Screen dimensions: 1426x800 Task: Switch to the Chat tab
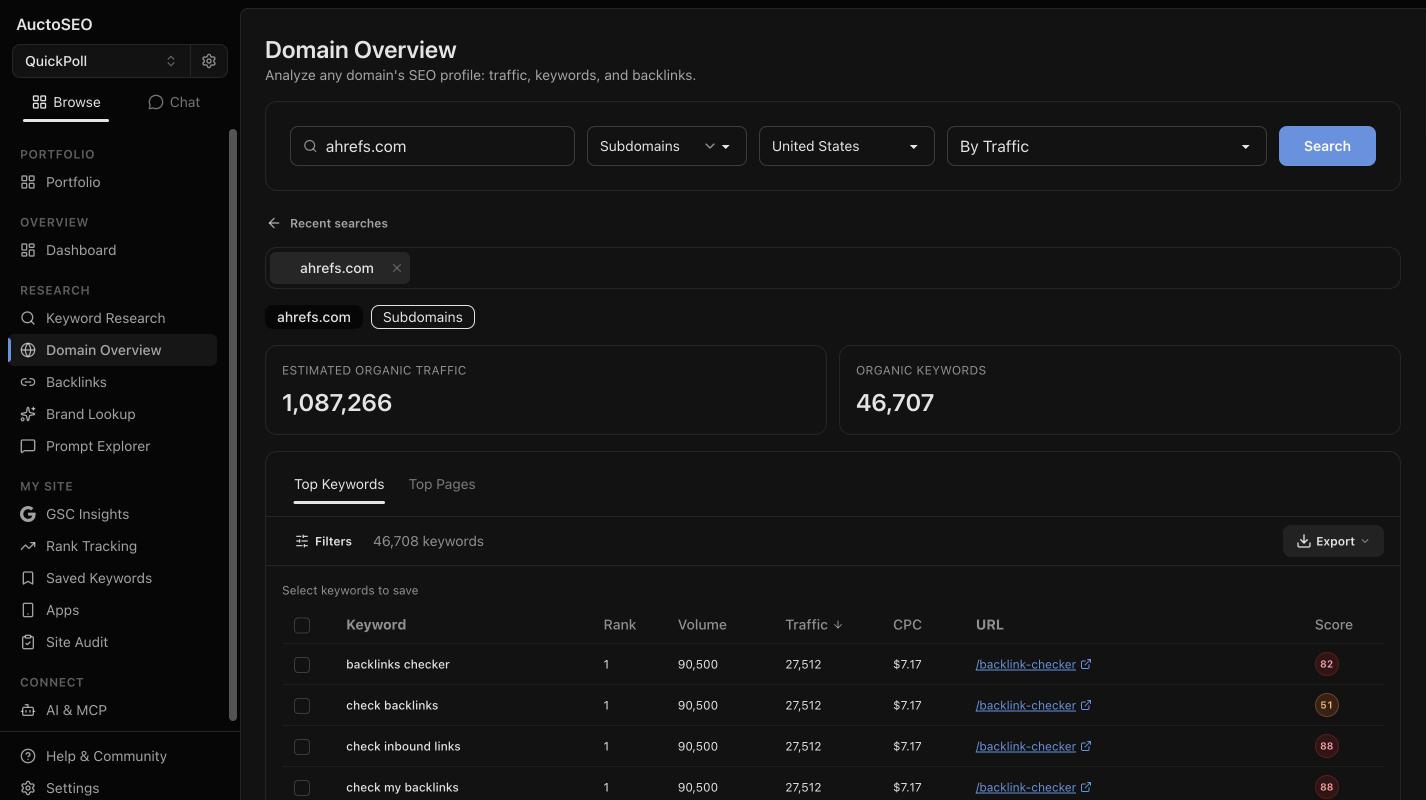(x=174, y=102)
